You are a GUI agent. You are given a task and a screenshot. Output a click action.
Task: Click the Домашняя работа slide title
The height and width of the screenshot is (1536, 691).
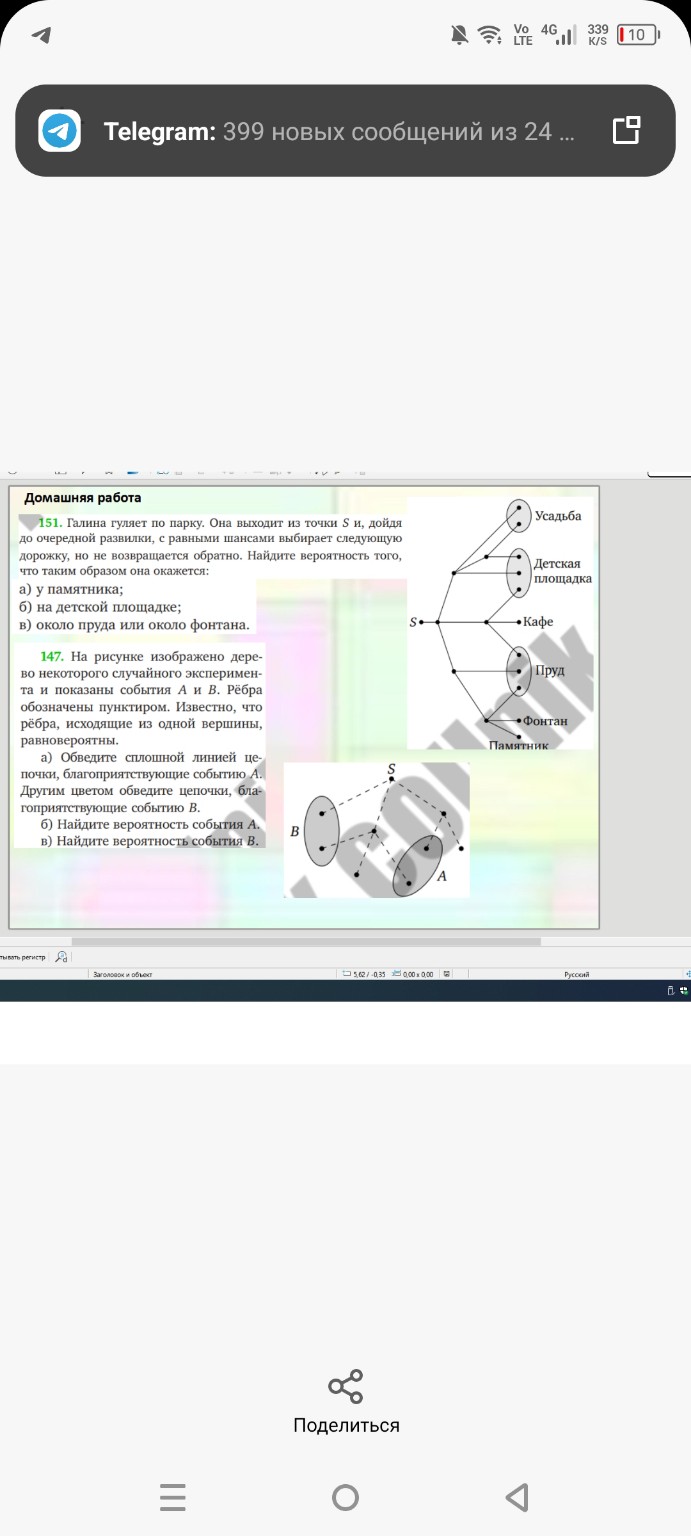tap(83, 498)
